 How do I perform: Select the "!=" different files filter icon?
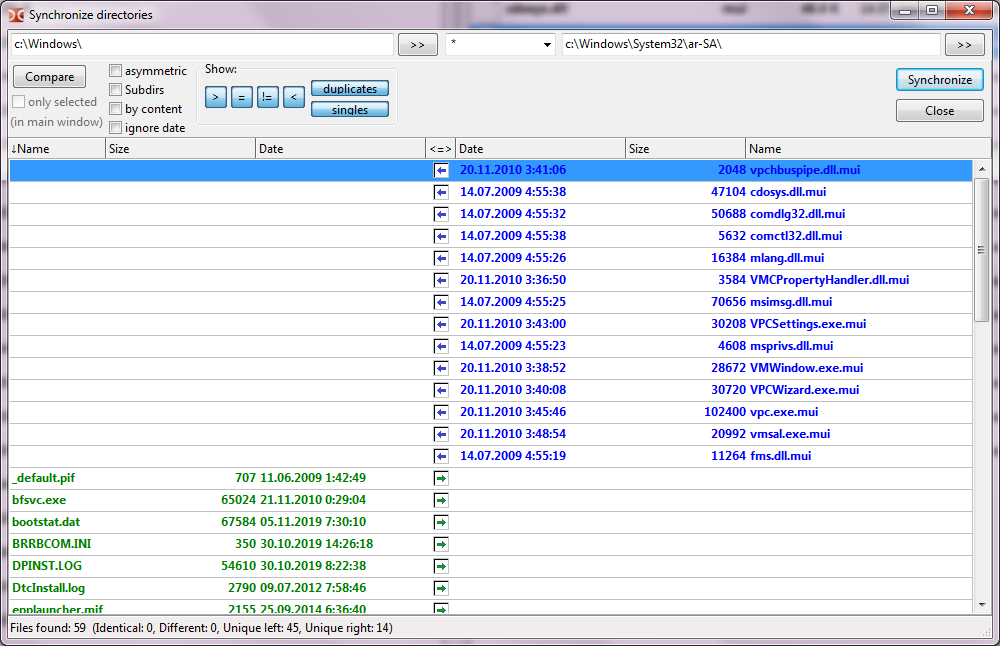[267, 96]
